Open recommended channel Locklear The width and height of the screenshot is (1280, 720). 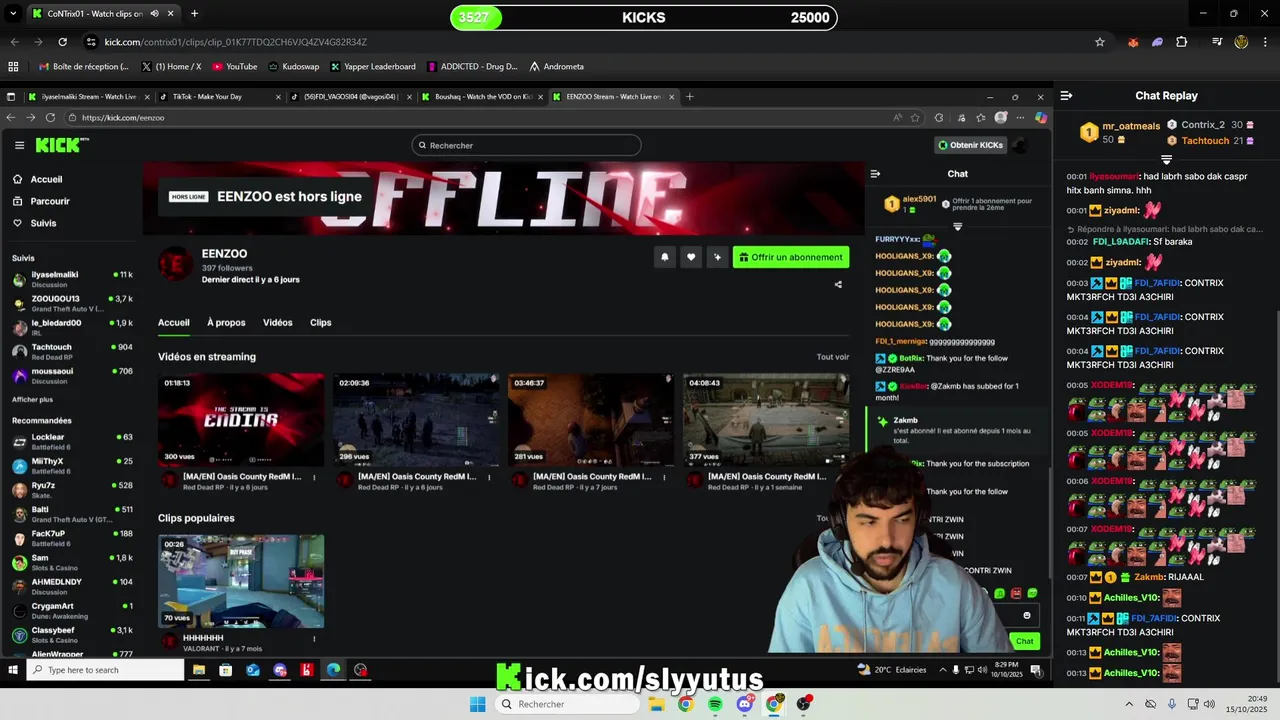click(x=72, y=441)
